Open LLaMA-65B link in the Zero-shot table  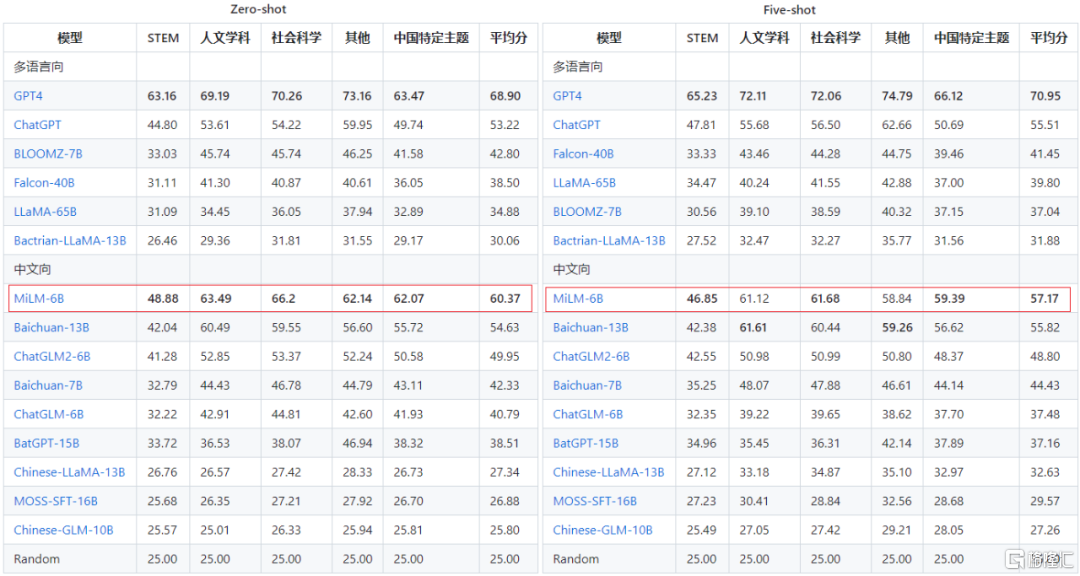tap(45, 212)
